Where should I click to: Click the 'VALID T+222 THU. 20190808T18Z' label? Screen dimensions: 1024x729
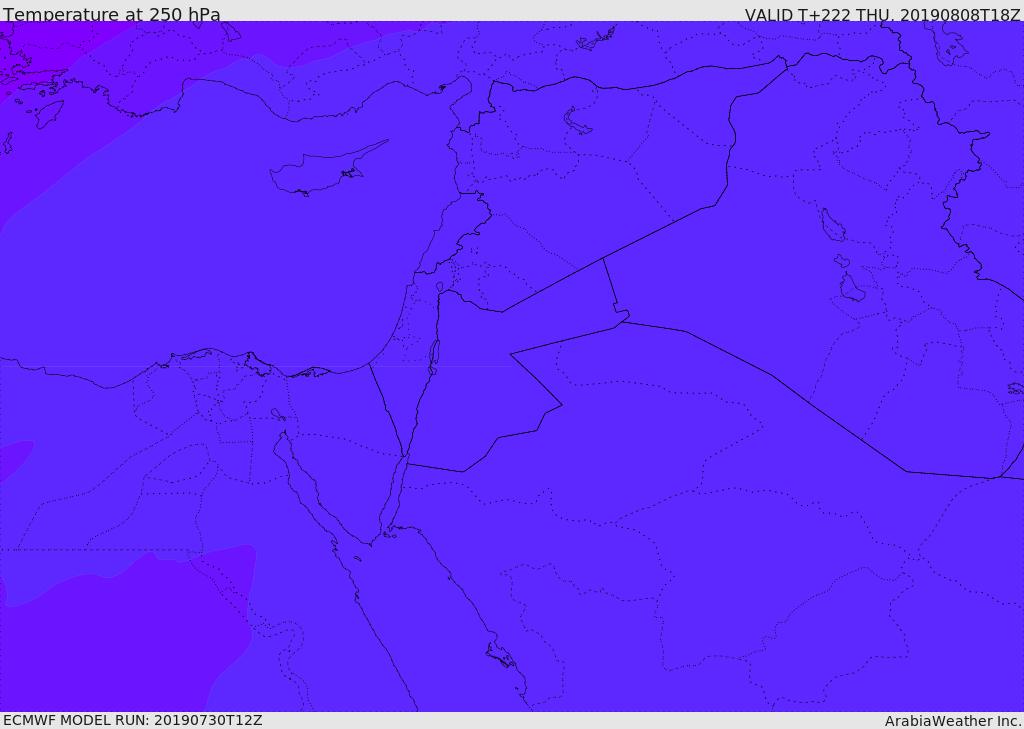(x=882, y=15)
